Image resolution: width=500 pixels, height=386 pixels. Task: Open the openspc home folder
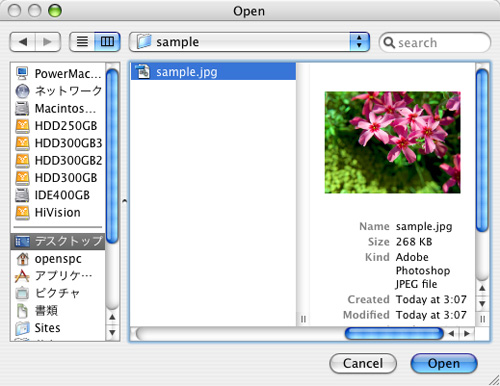58,259
